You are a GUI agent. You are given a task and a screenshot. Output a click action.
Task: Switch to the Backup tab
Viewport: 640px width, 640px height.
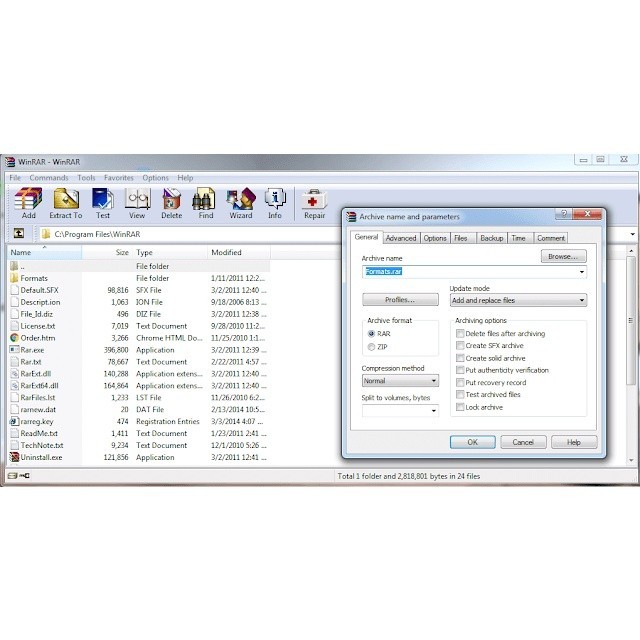491,238
